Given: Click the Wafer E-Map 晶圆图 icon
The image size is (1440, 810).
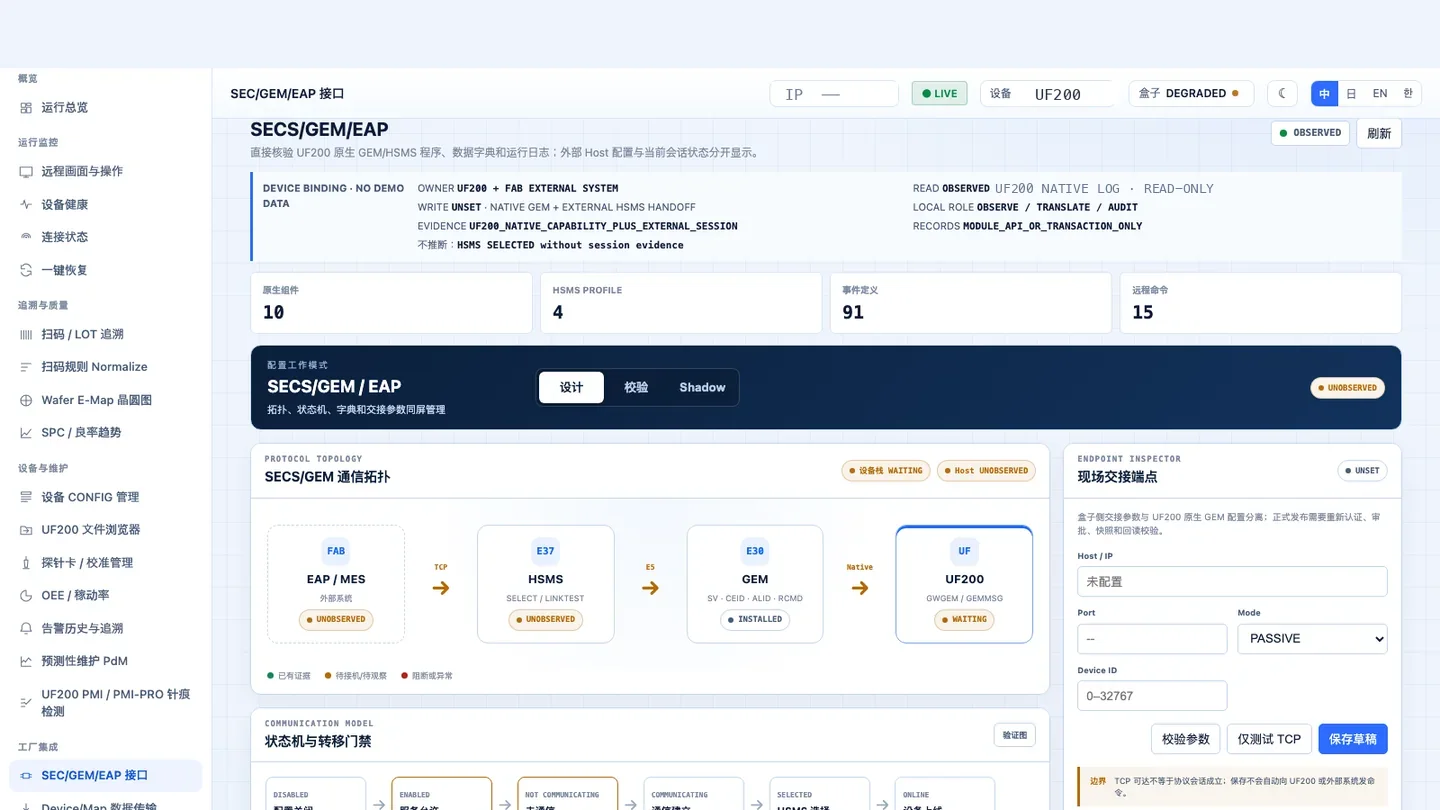Looking at the screenshot, I should click(x=26, y=400).
